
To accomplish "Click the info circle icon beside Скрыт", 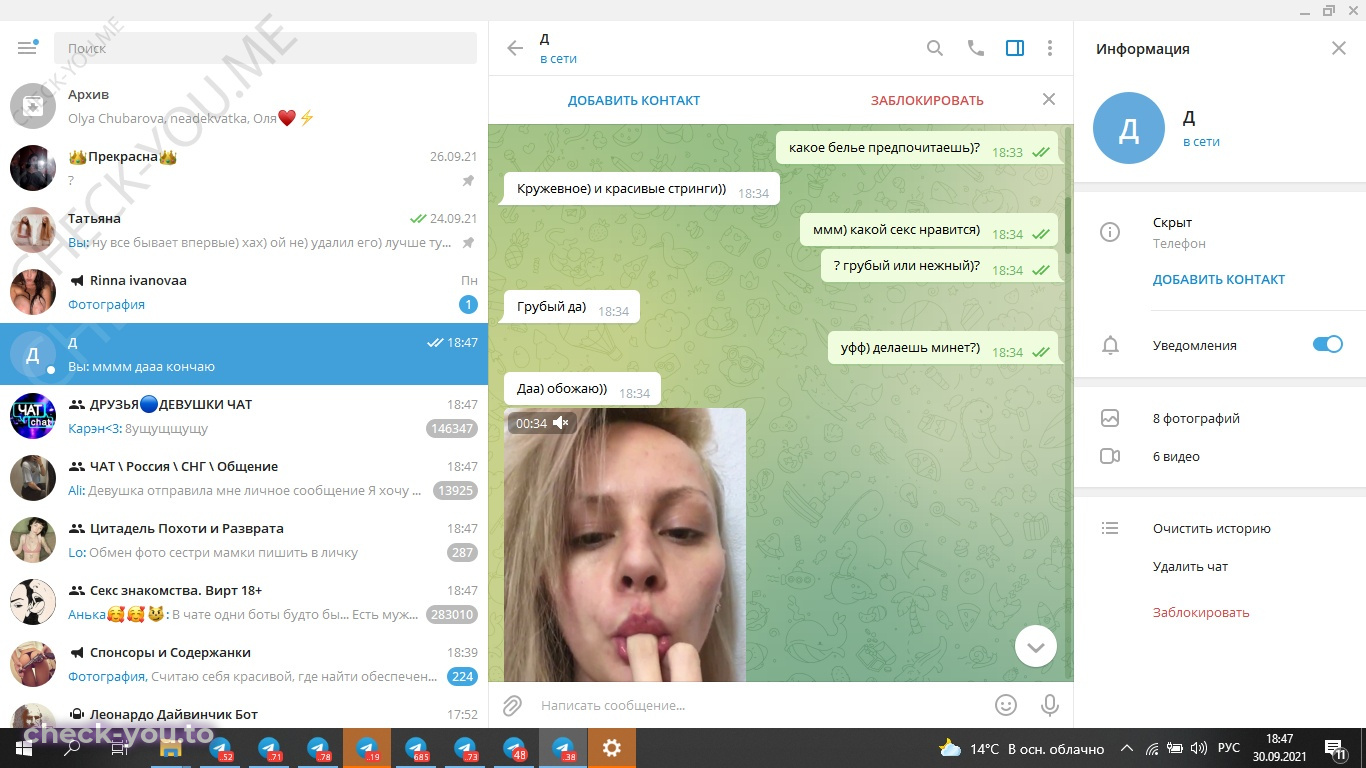I will point(1109,232).
